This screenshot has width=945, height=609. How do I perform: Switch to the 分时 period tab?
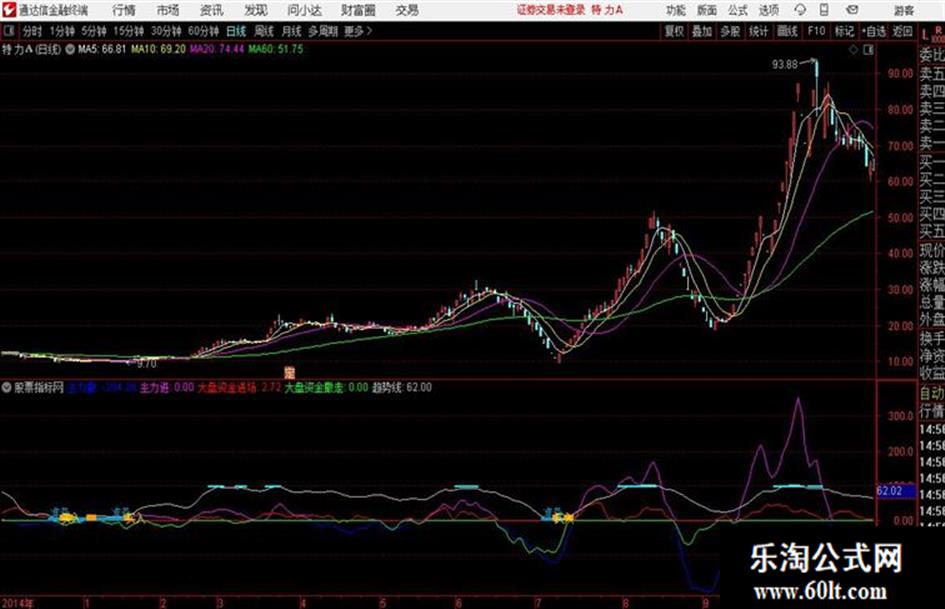tap(32, 31)
